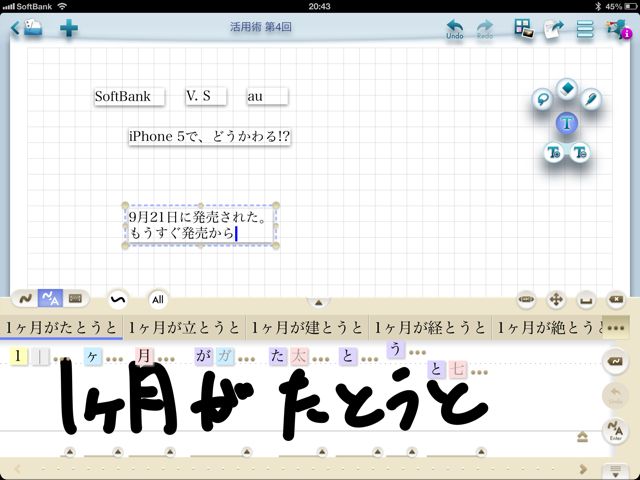This screenshot has width=640, height=480.
Task: Toggle the All character type filter
Action: [x=158, y=300]
